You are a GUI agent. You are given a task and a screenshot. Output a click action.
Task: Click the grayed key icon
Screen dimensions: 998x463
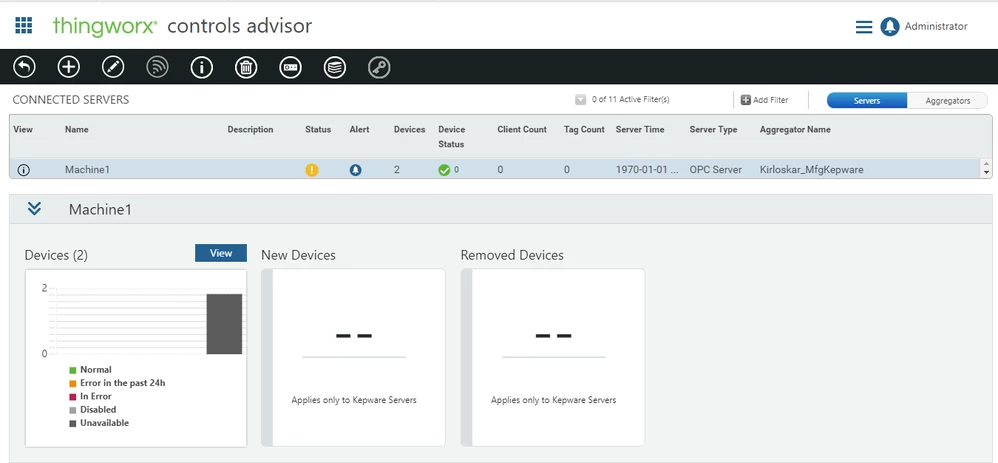click(379, 67)
